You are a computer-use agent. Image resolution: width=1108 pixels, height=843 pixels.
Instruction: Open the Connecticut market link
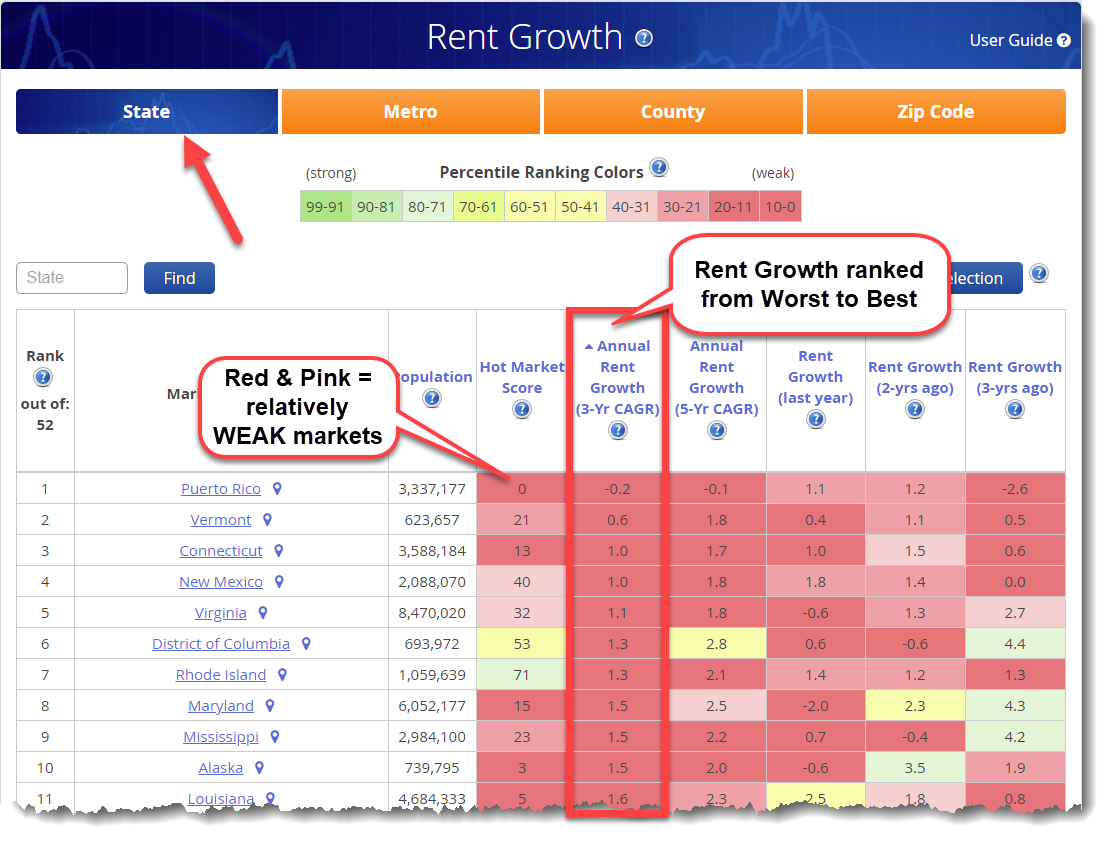tap(221, 551)
